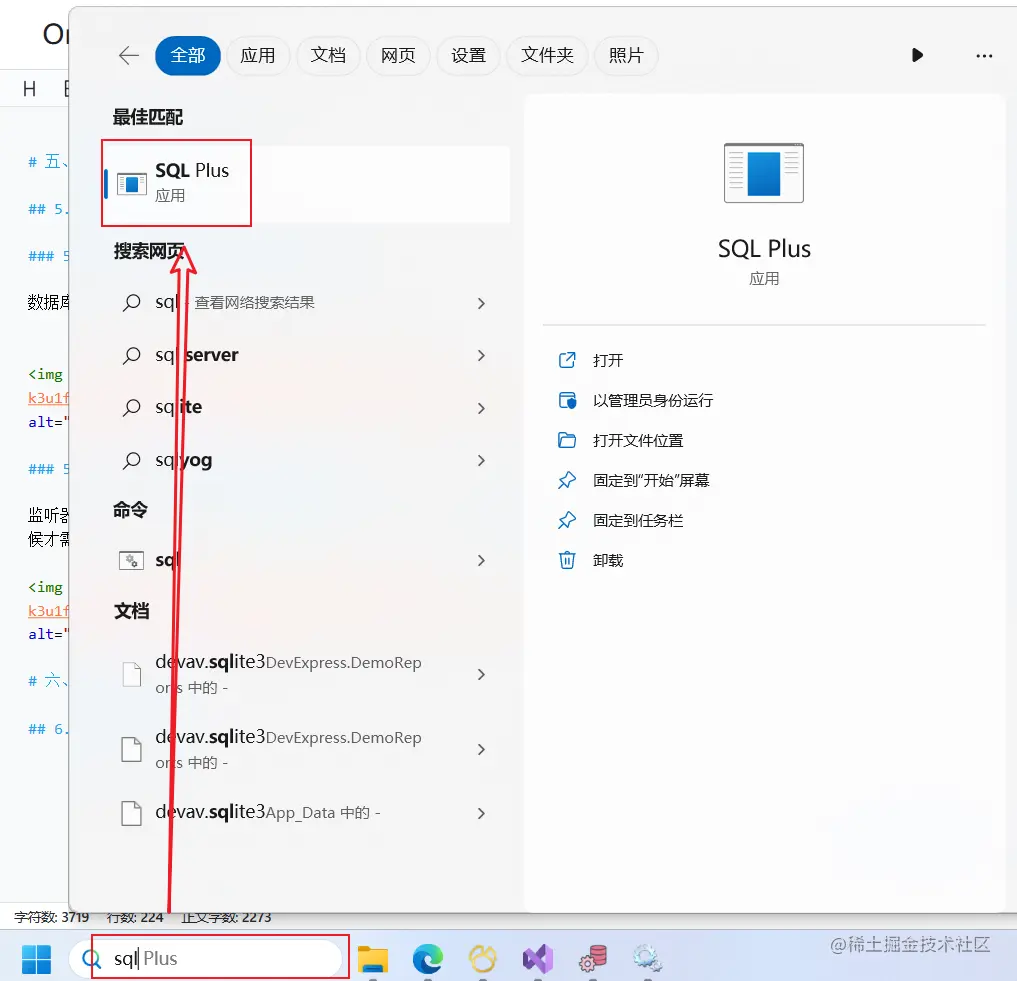Show more filter tabs with the play arrow
Viewport: 1017px width, 981px height.
[917, 55]
